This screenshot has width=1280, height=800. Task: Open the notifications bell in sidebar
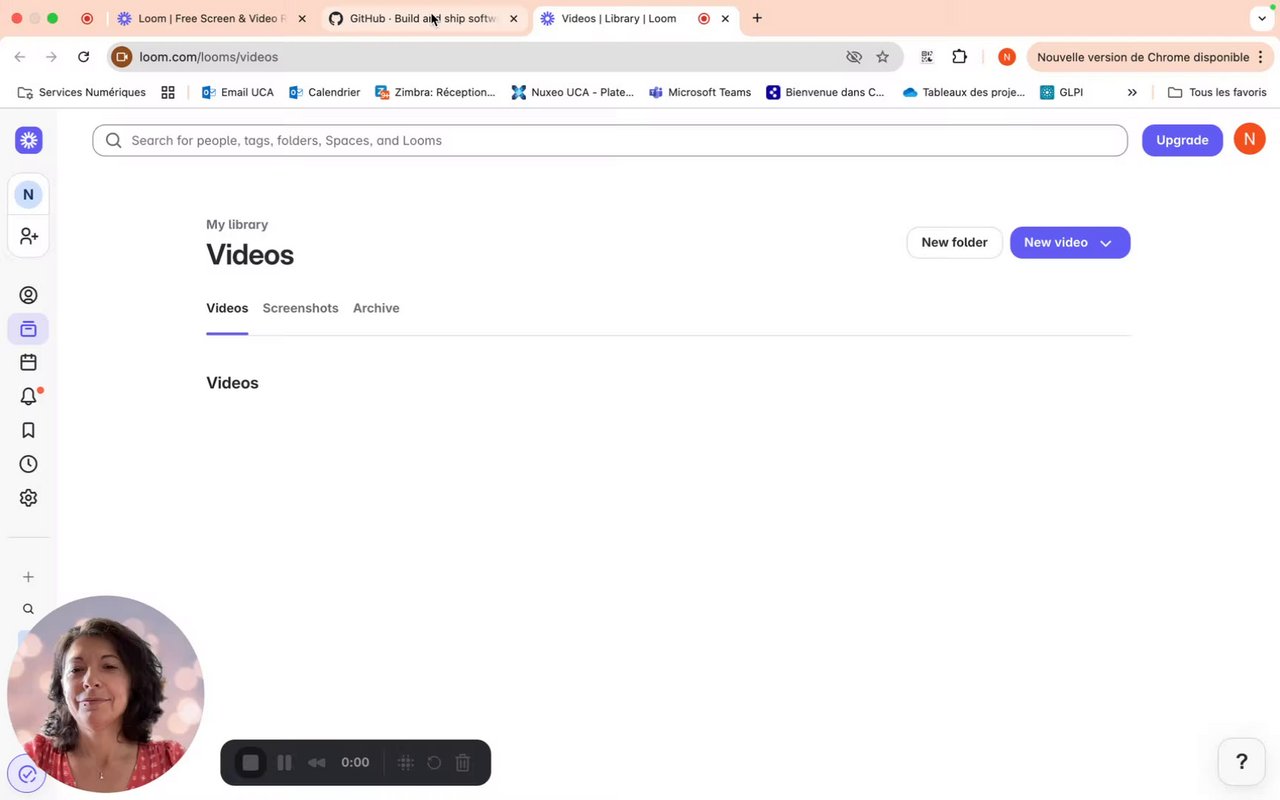click(28, 397)
